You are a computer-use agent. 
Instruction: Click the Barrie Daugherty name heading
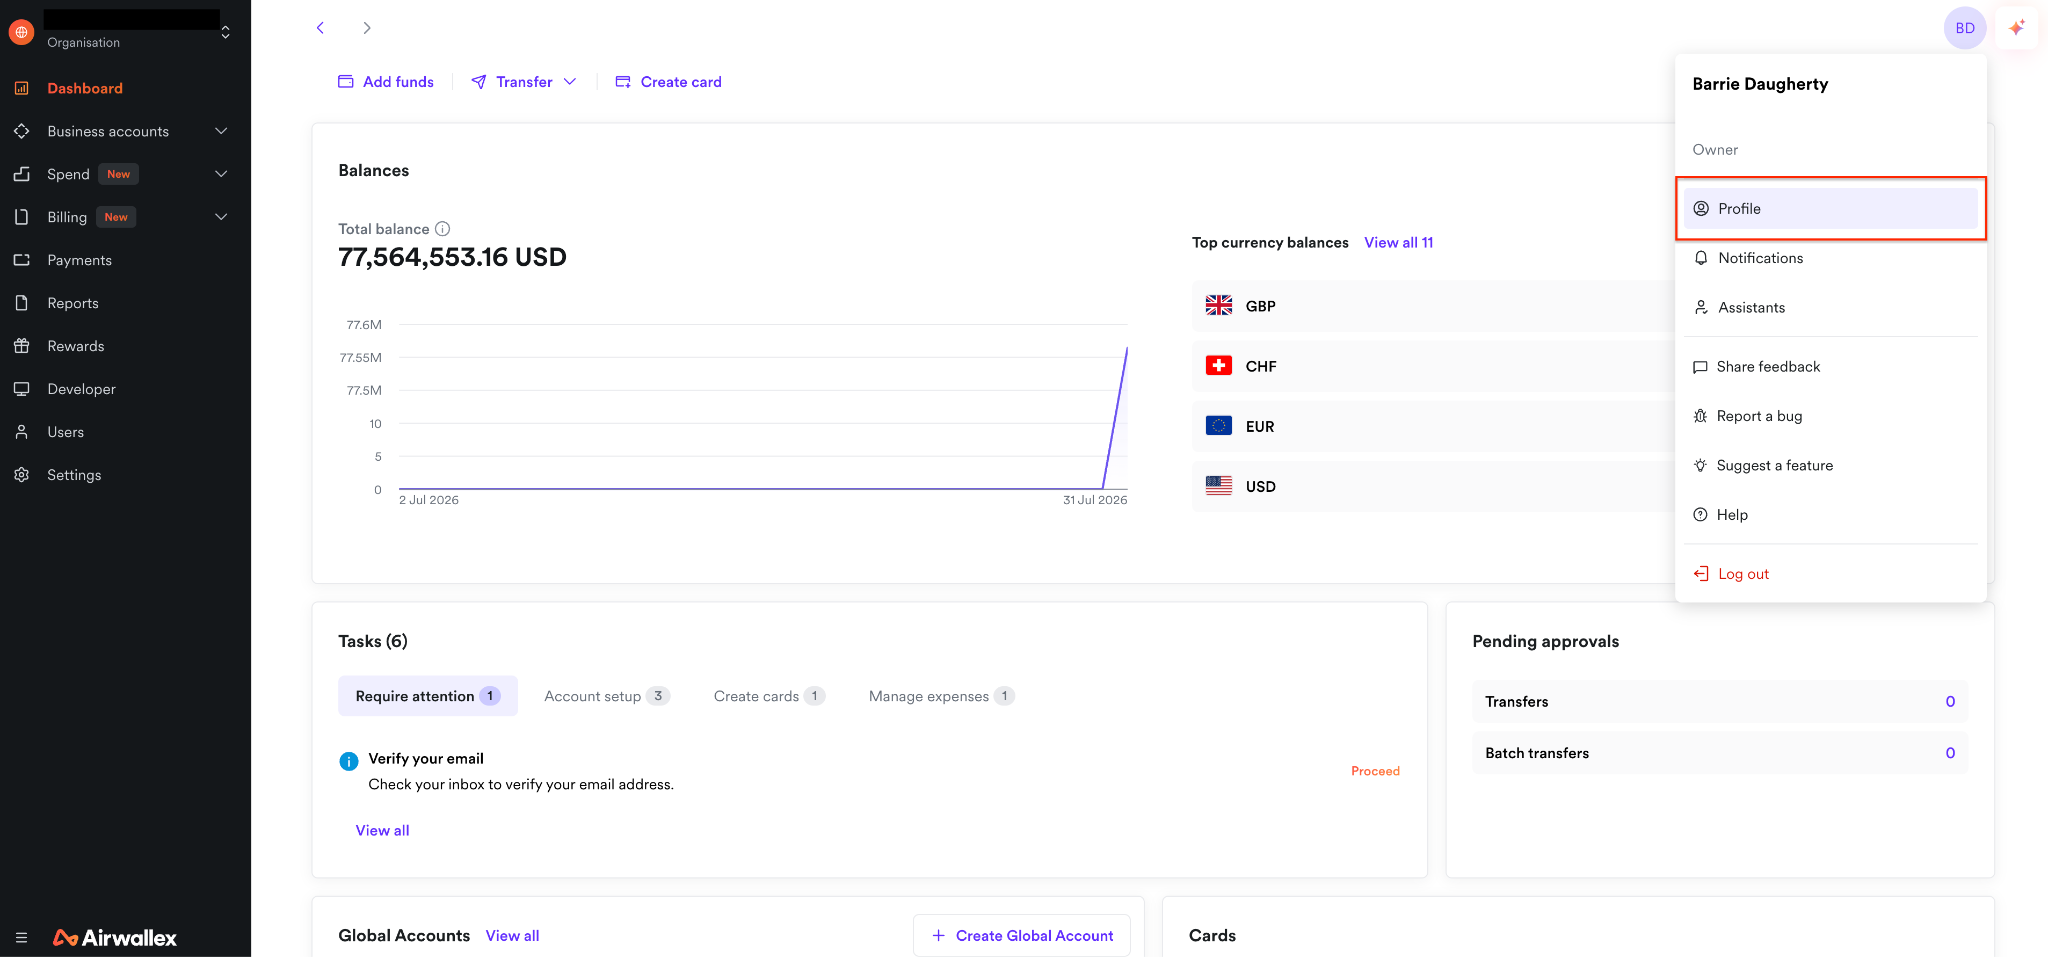pyautogui.click(x=1760, y=84)
